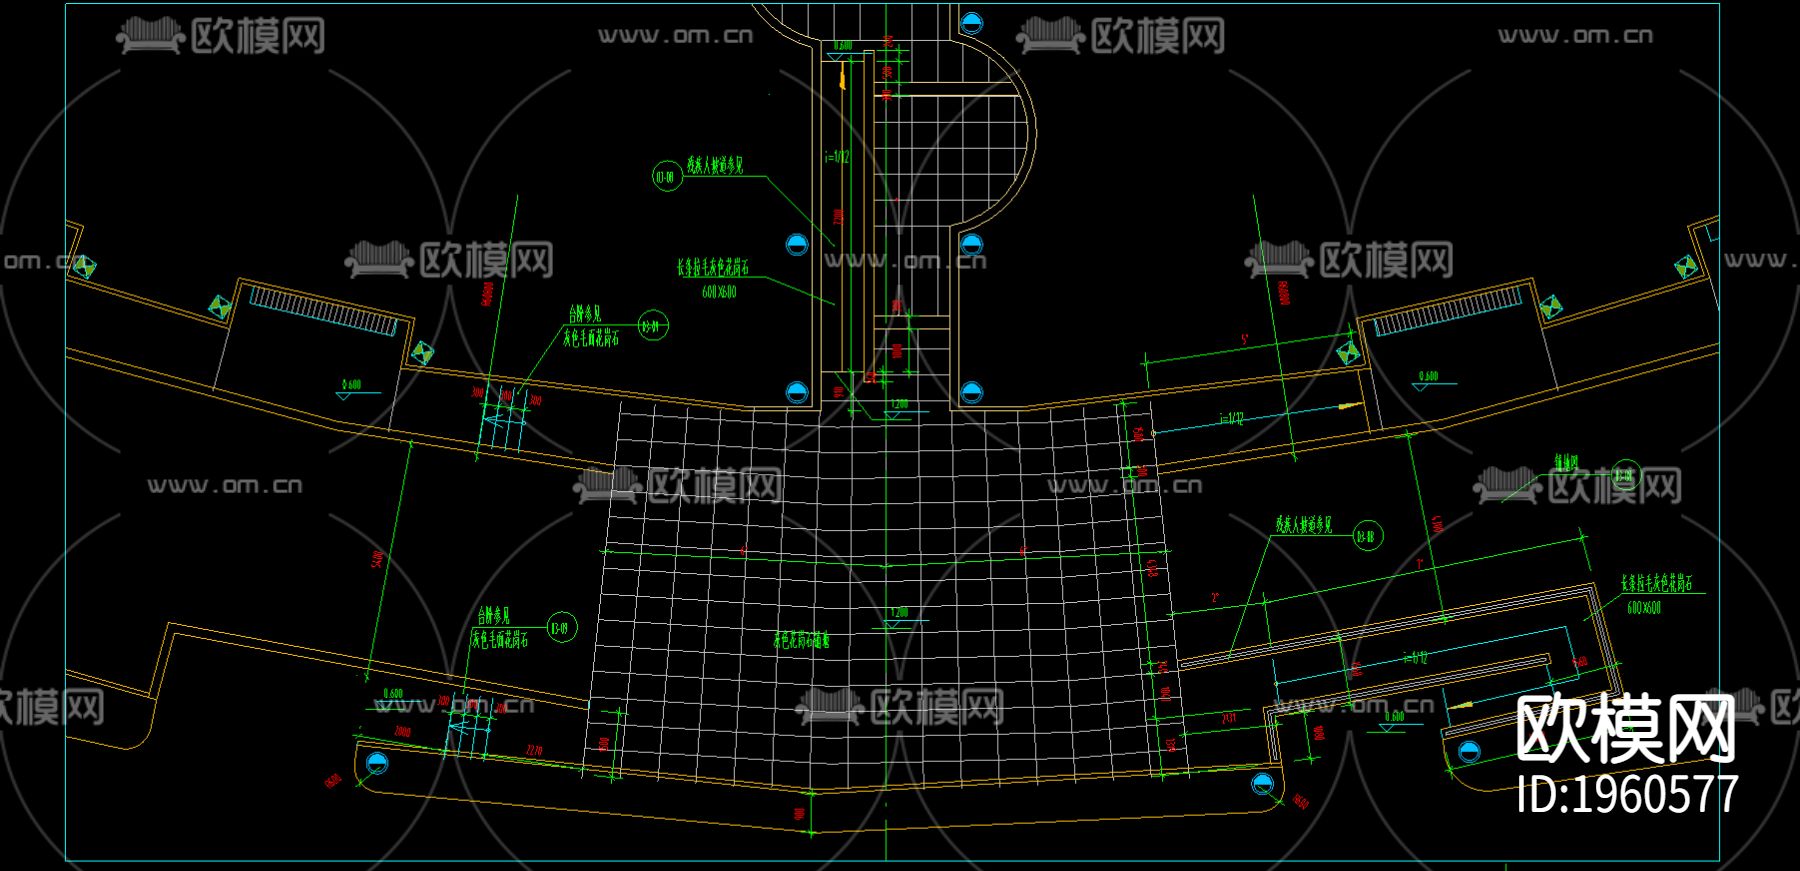The width and height of the screenshot is (1800, 871).
Task: Select the 灰色花岗石铺地 paving label
Action: pyautogui.click(x=801, y=641)
